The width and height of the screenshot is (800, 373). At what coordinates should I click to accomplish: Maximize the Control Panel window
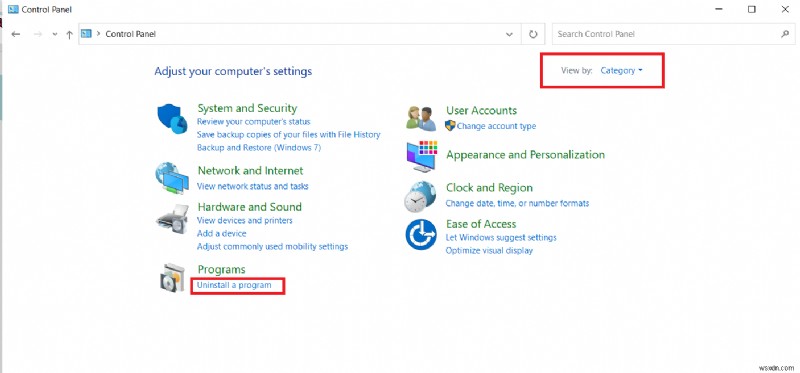pyautogui.click(x=752, y=9)
